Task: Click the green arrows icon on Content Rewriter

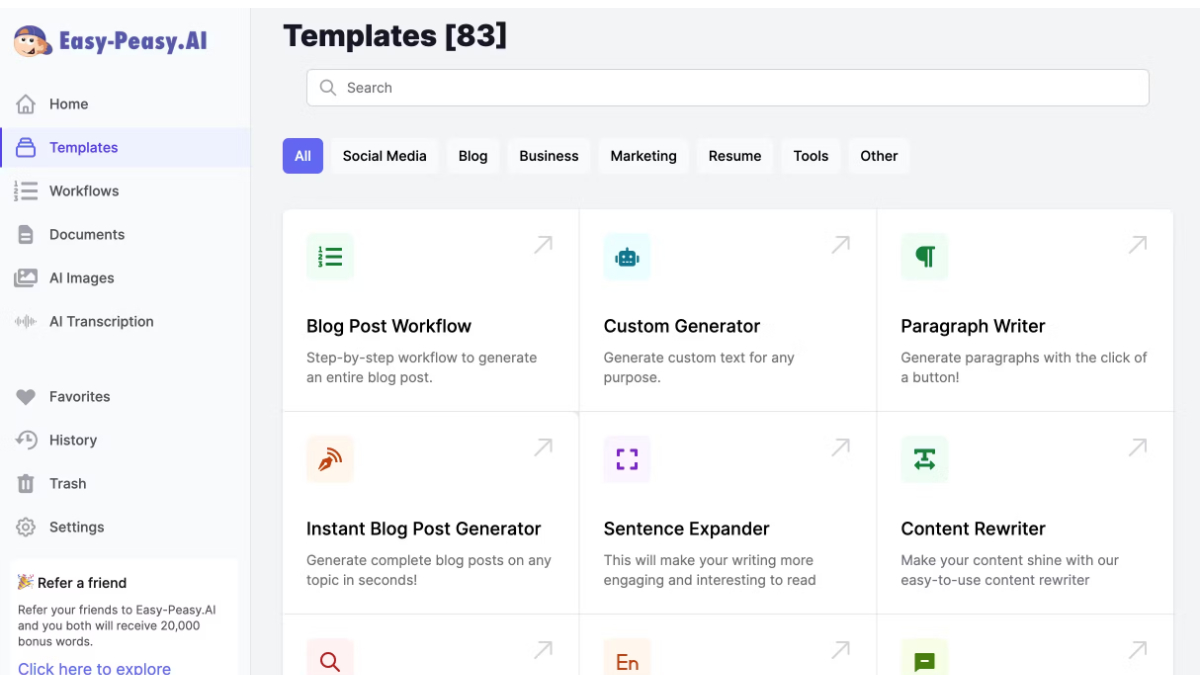Action: coord(924,460)
